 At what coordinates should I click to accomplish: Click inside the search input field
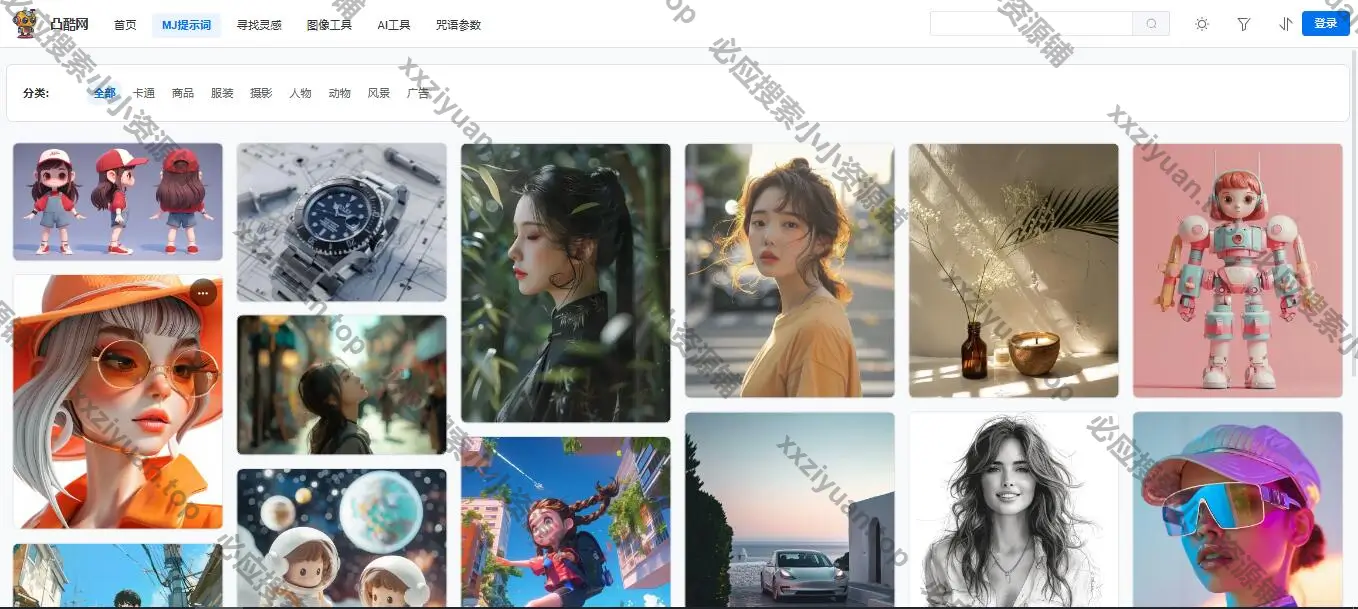(x=1030, y=24)
